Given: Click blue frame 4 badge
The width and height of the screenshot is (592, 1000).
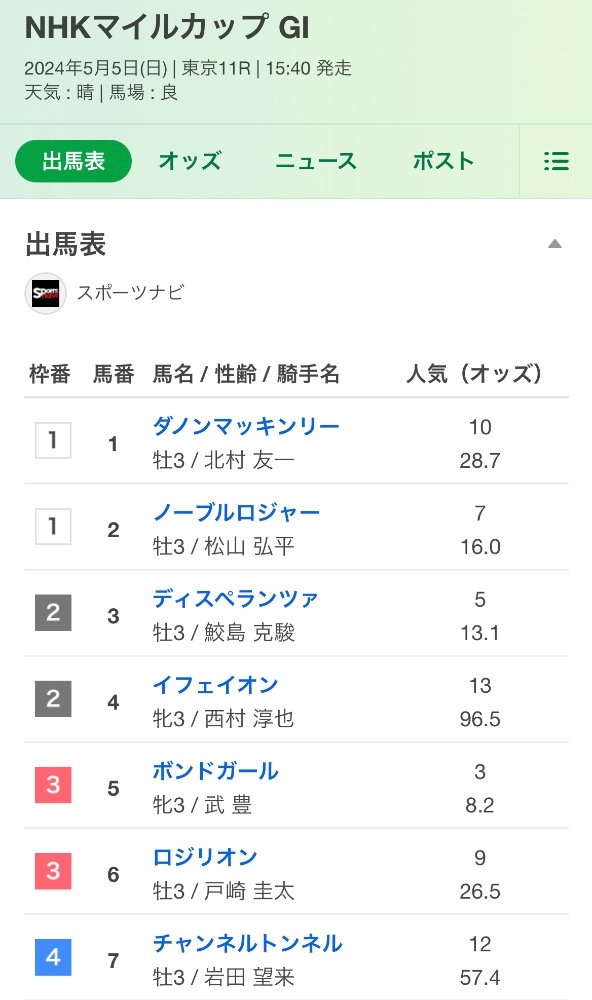Looking at the screenshot, I should click(x=53, y=957).
